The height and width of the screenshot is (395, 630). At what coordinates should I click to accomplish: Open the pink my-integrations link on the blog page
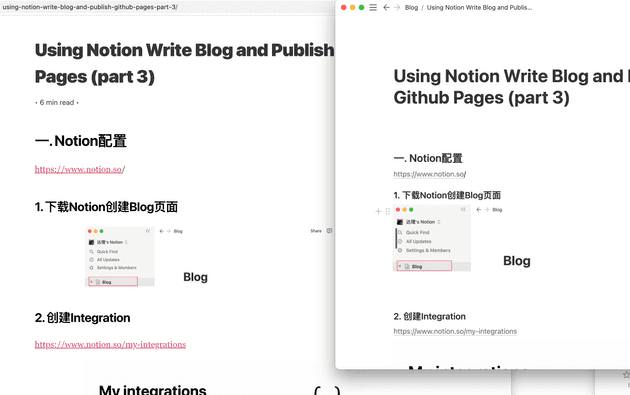[110, 344]
